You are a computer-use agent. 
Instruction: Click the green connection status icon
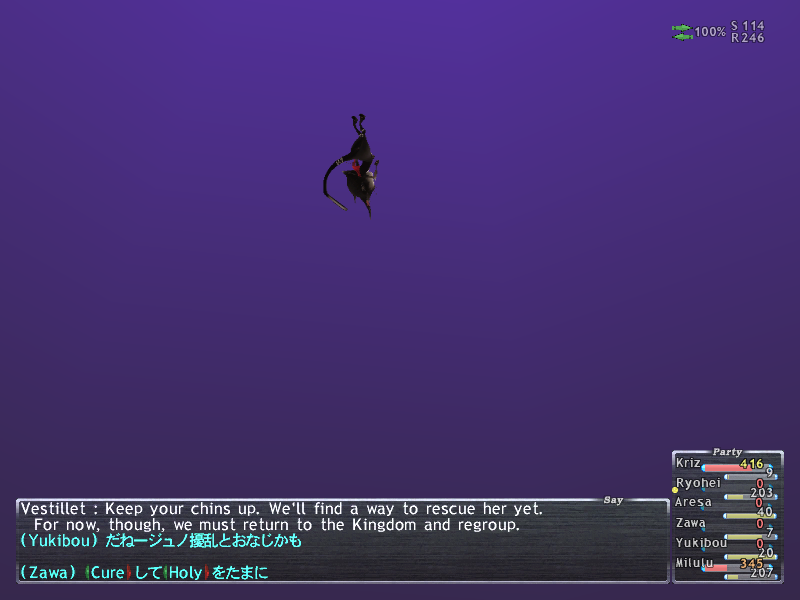[x=682, y=32]
